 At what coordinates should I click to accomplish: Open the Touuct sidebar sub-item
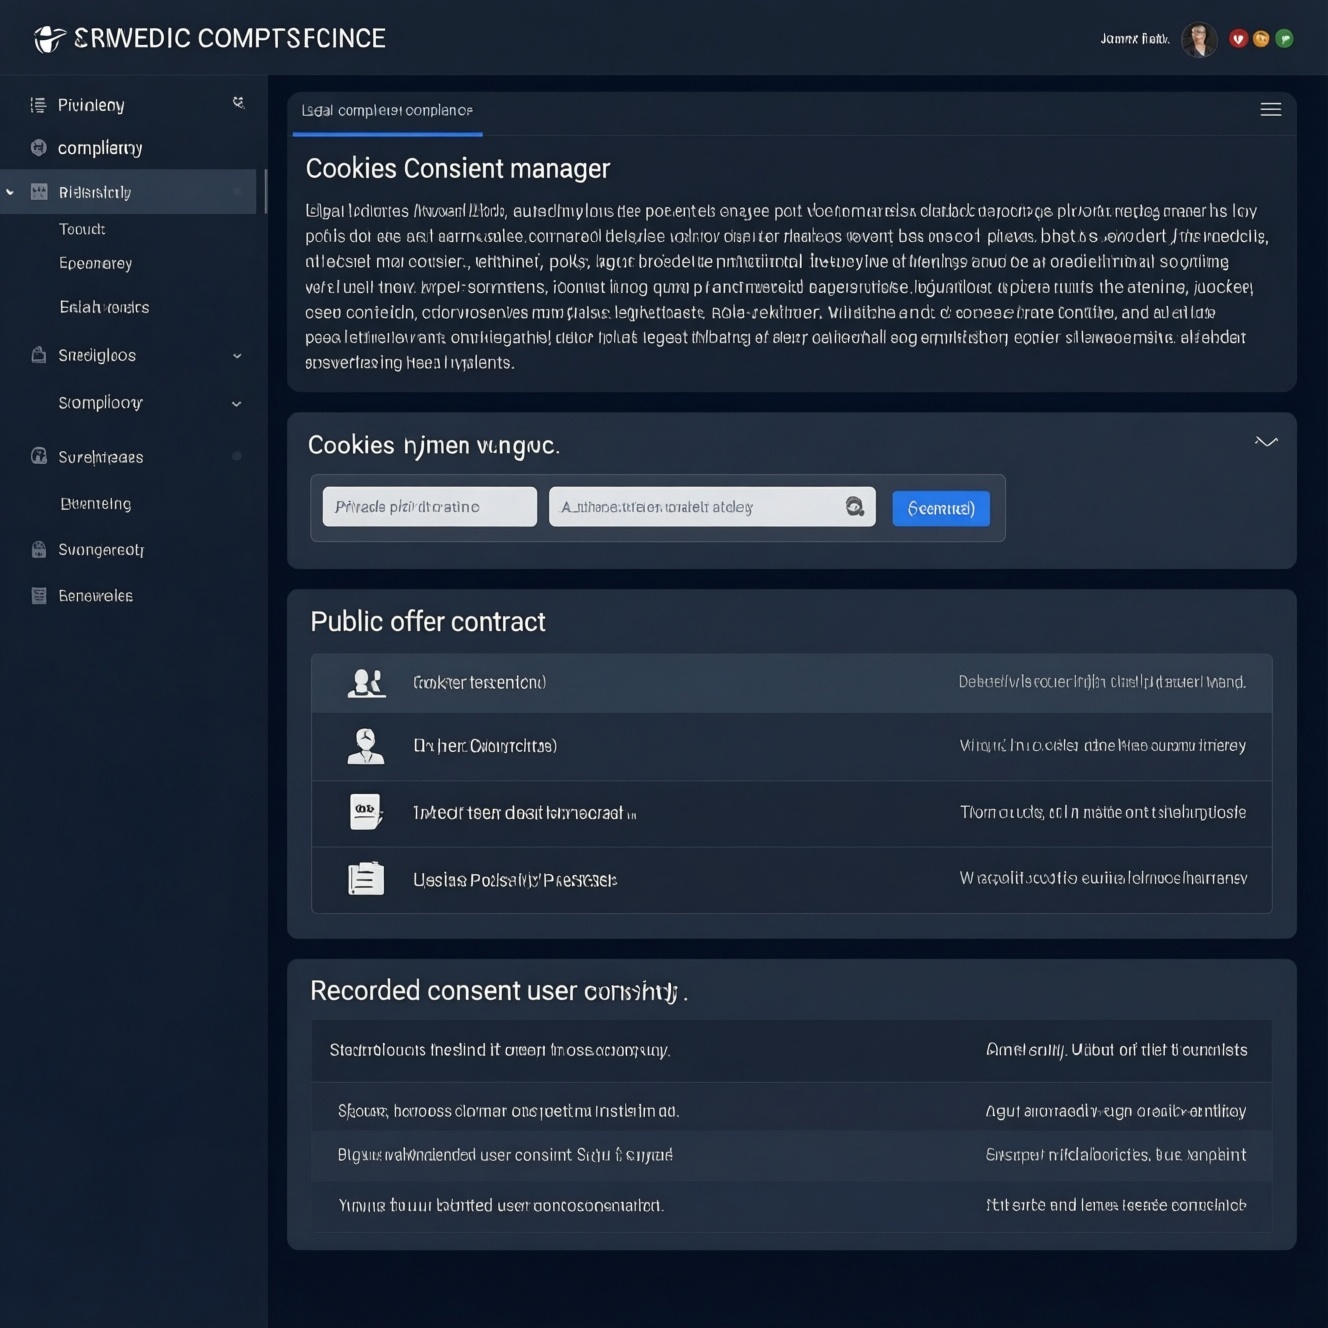click(x=82, y=229)
